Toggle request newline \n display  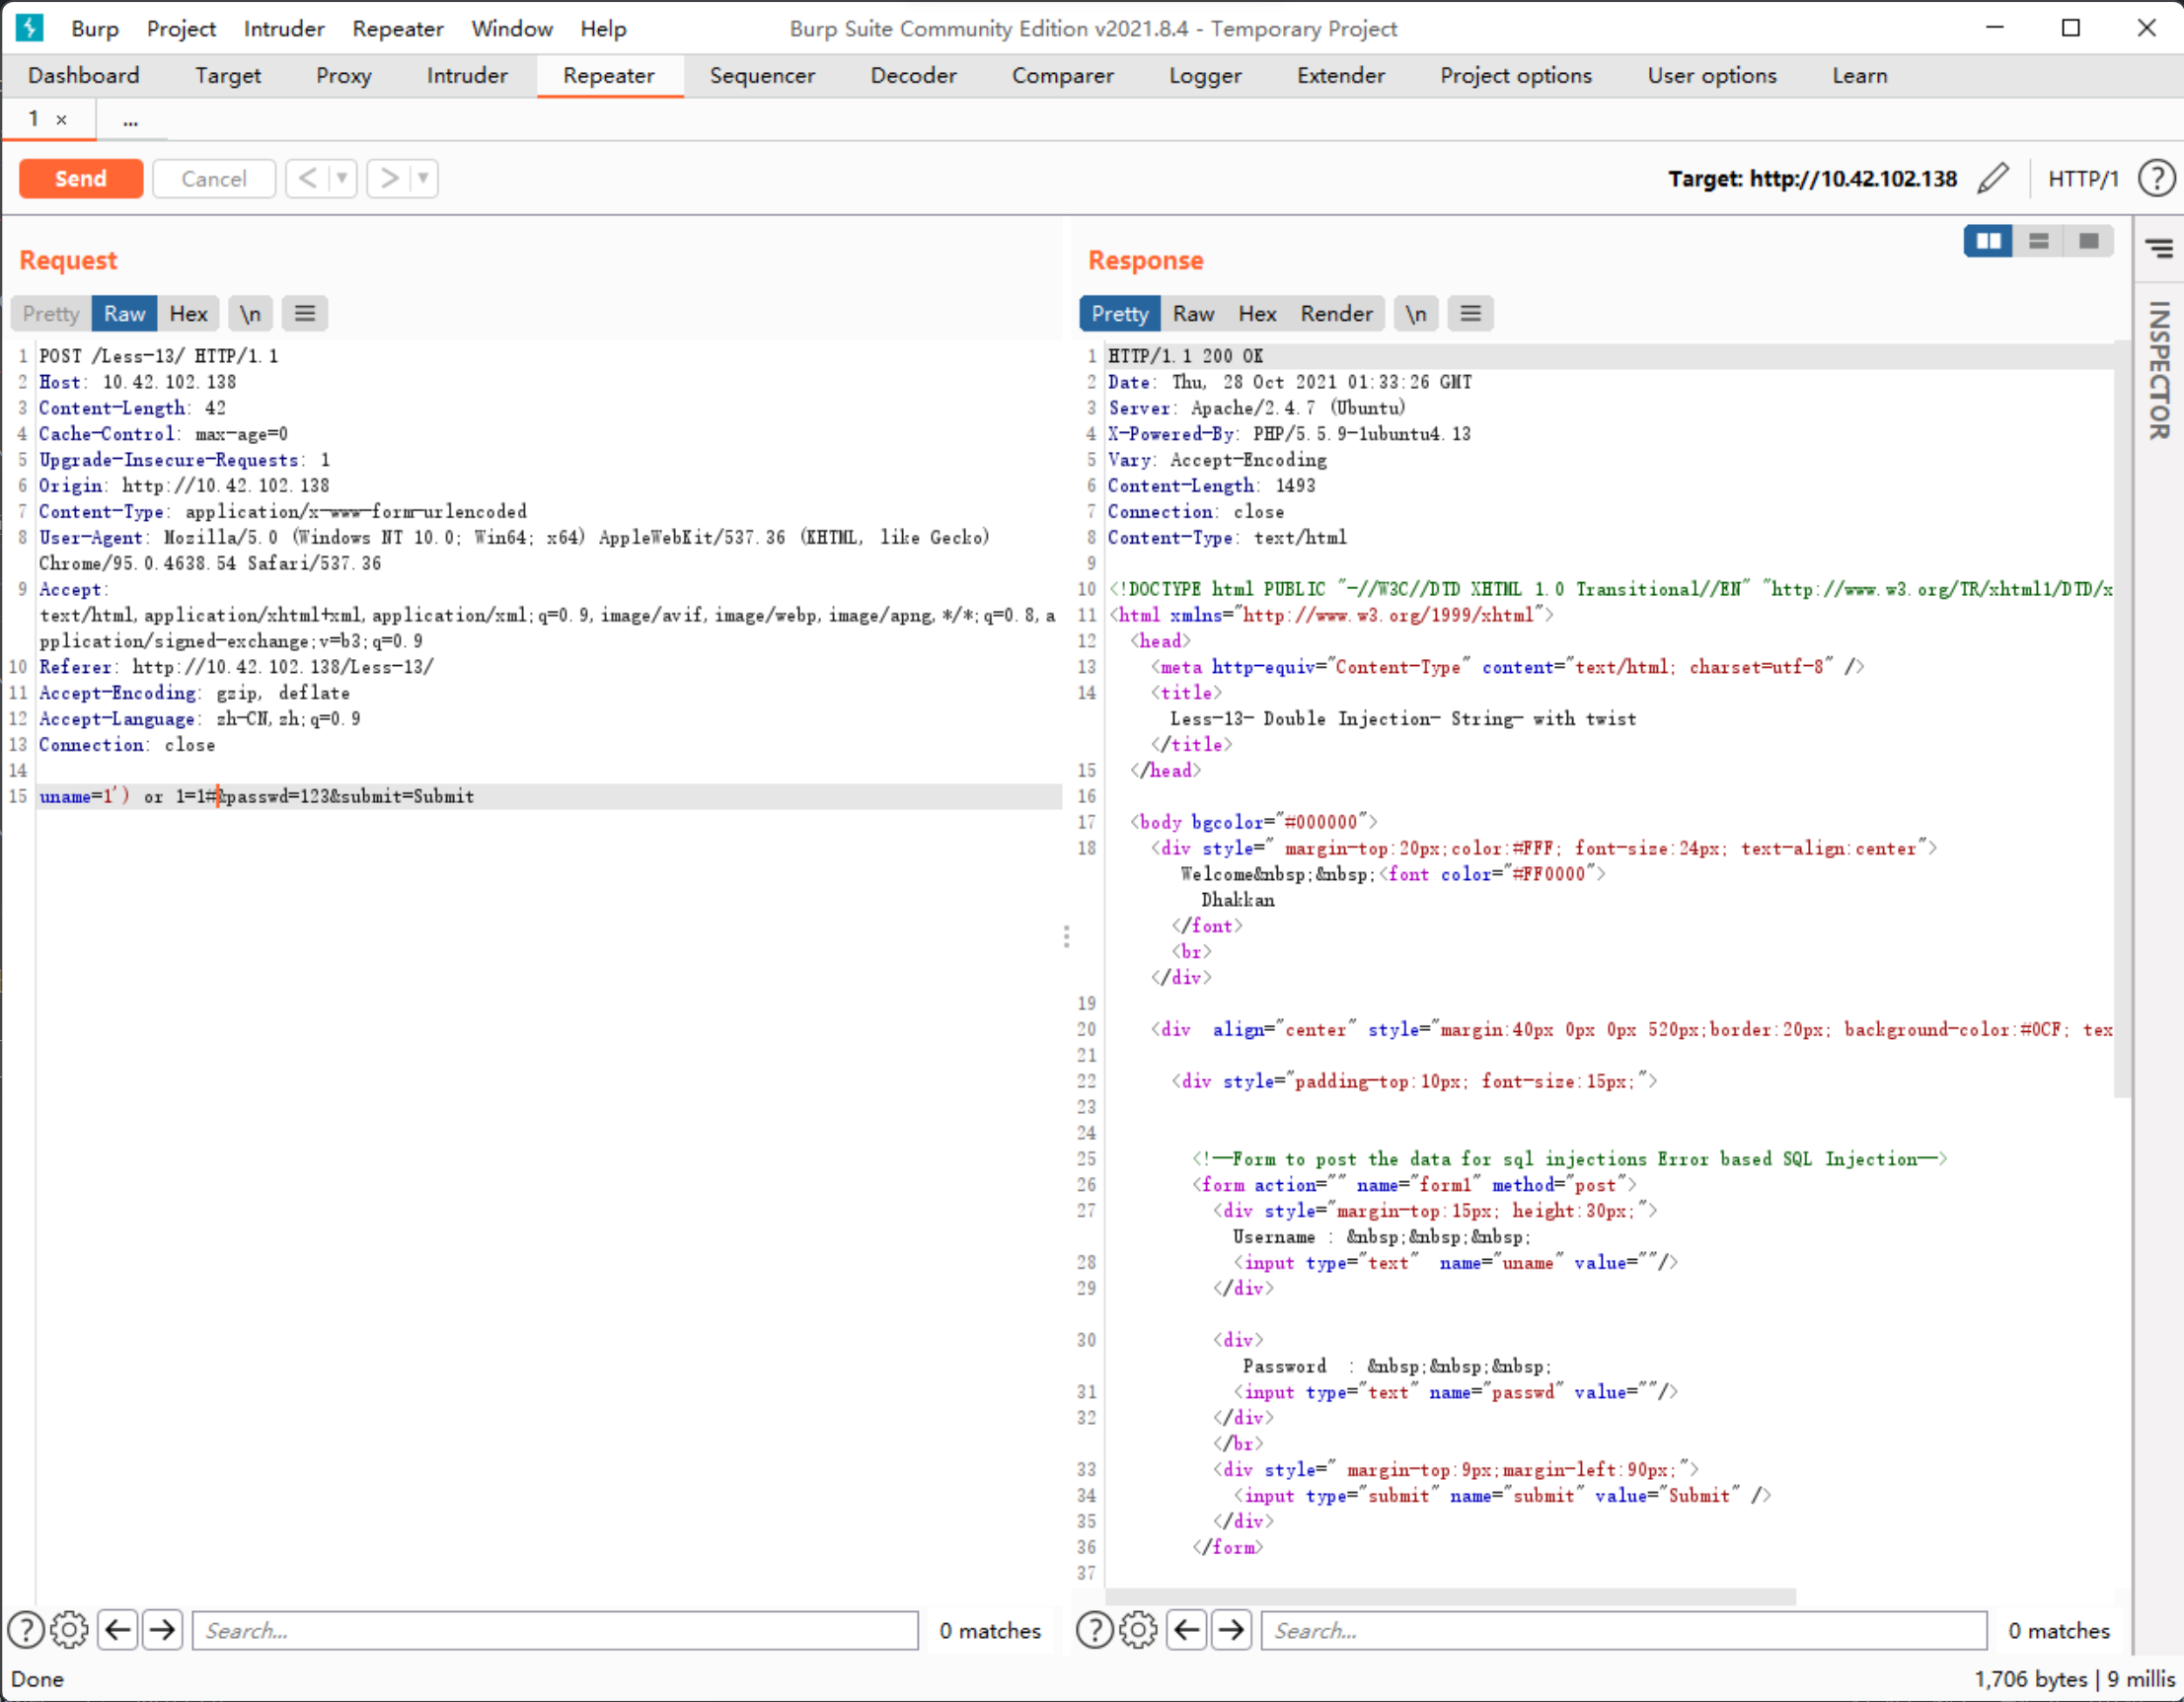(250, 314)
